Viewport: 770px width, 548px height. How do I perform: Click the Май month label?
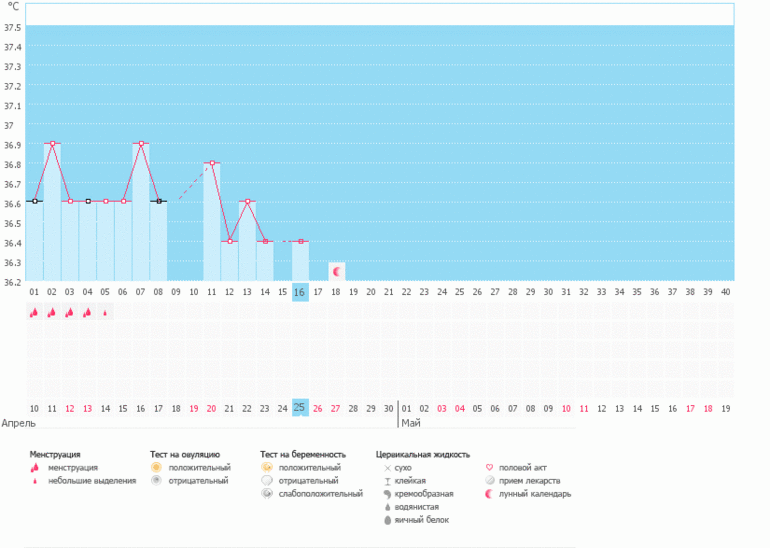[x=410, y=423]
